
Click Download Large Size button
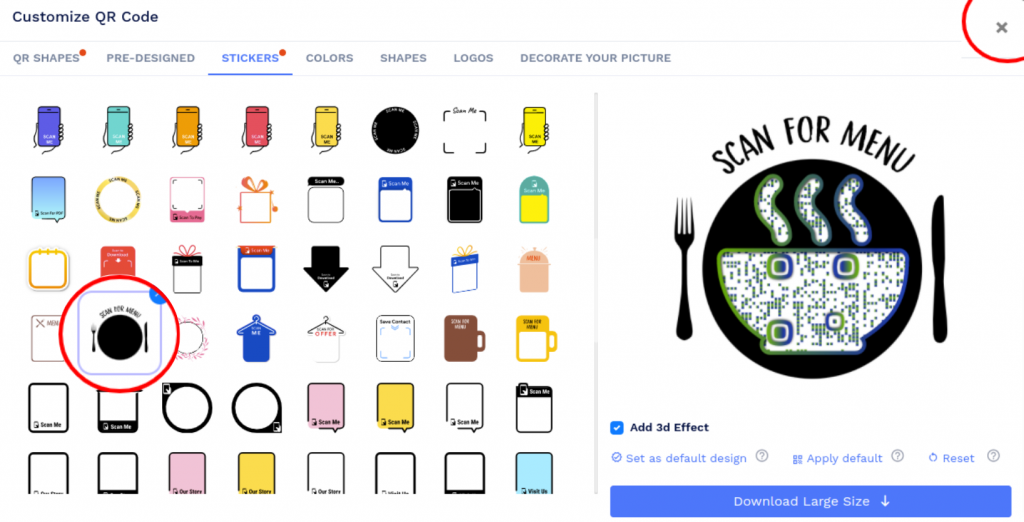810,501
